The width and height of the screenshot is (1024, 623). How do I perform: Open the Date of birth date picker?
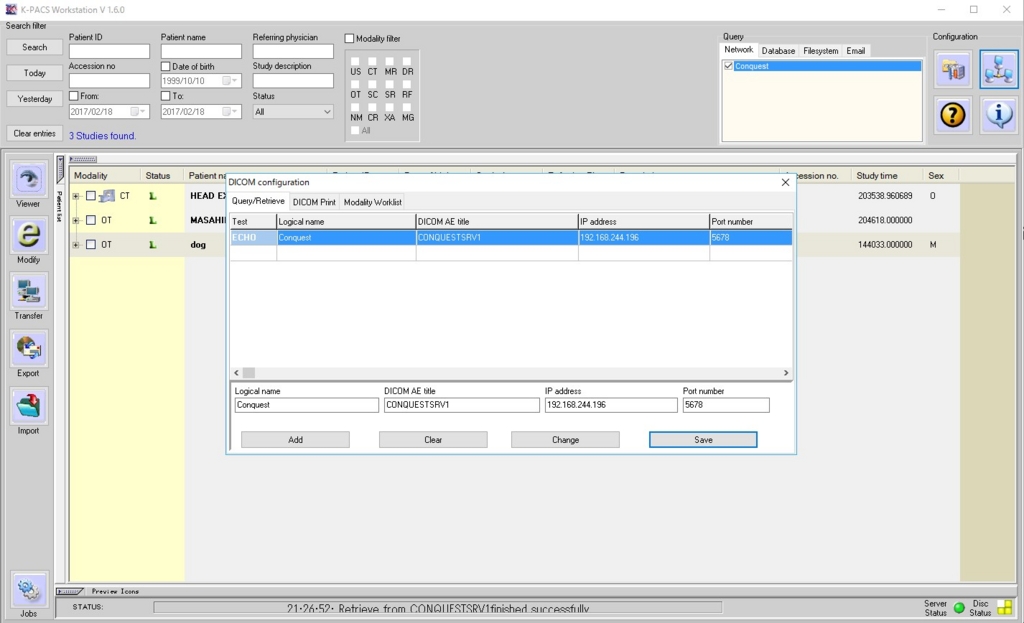tap(231, 81)
